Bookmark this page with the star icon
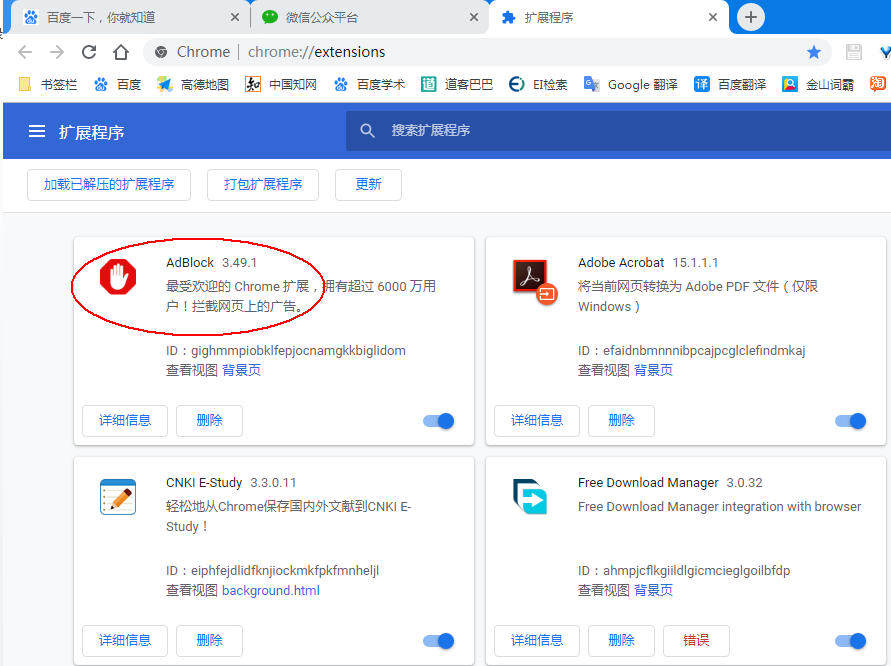The image size is (891, 666). [814, 52]
